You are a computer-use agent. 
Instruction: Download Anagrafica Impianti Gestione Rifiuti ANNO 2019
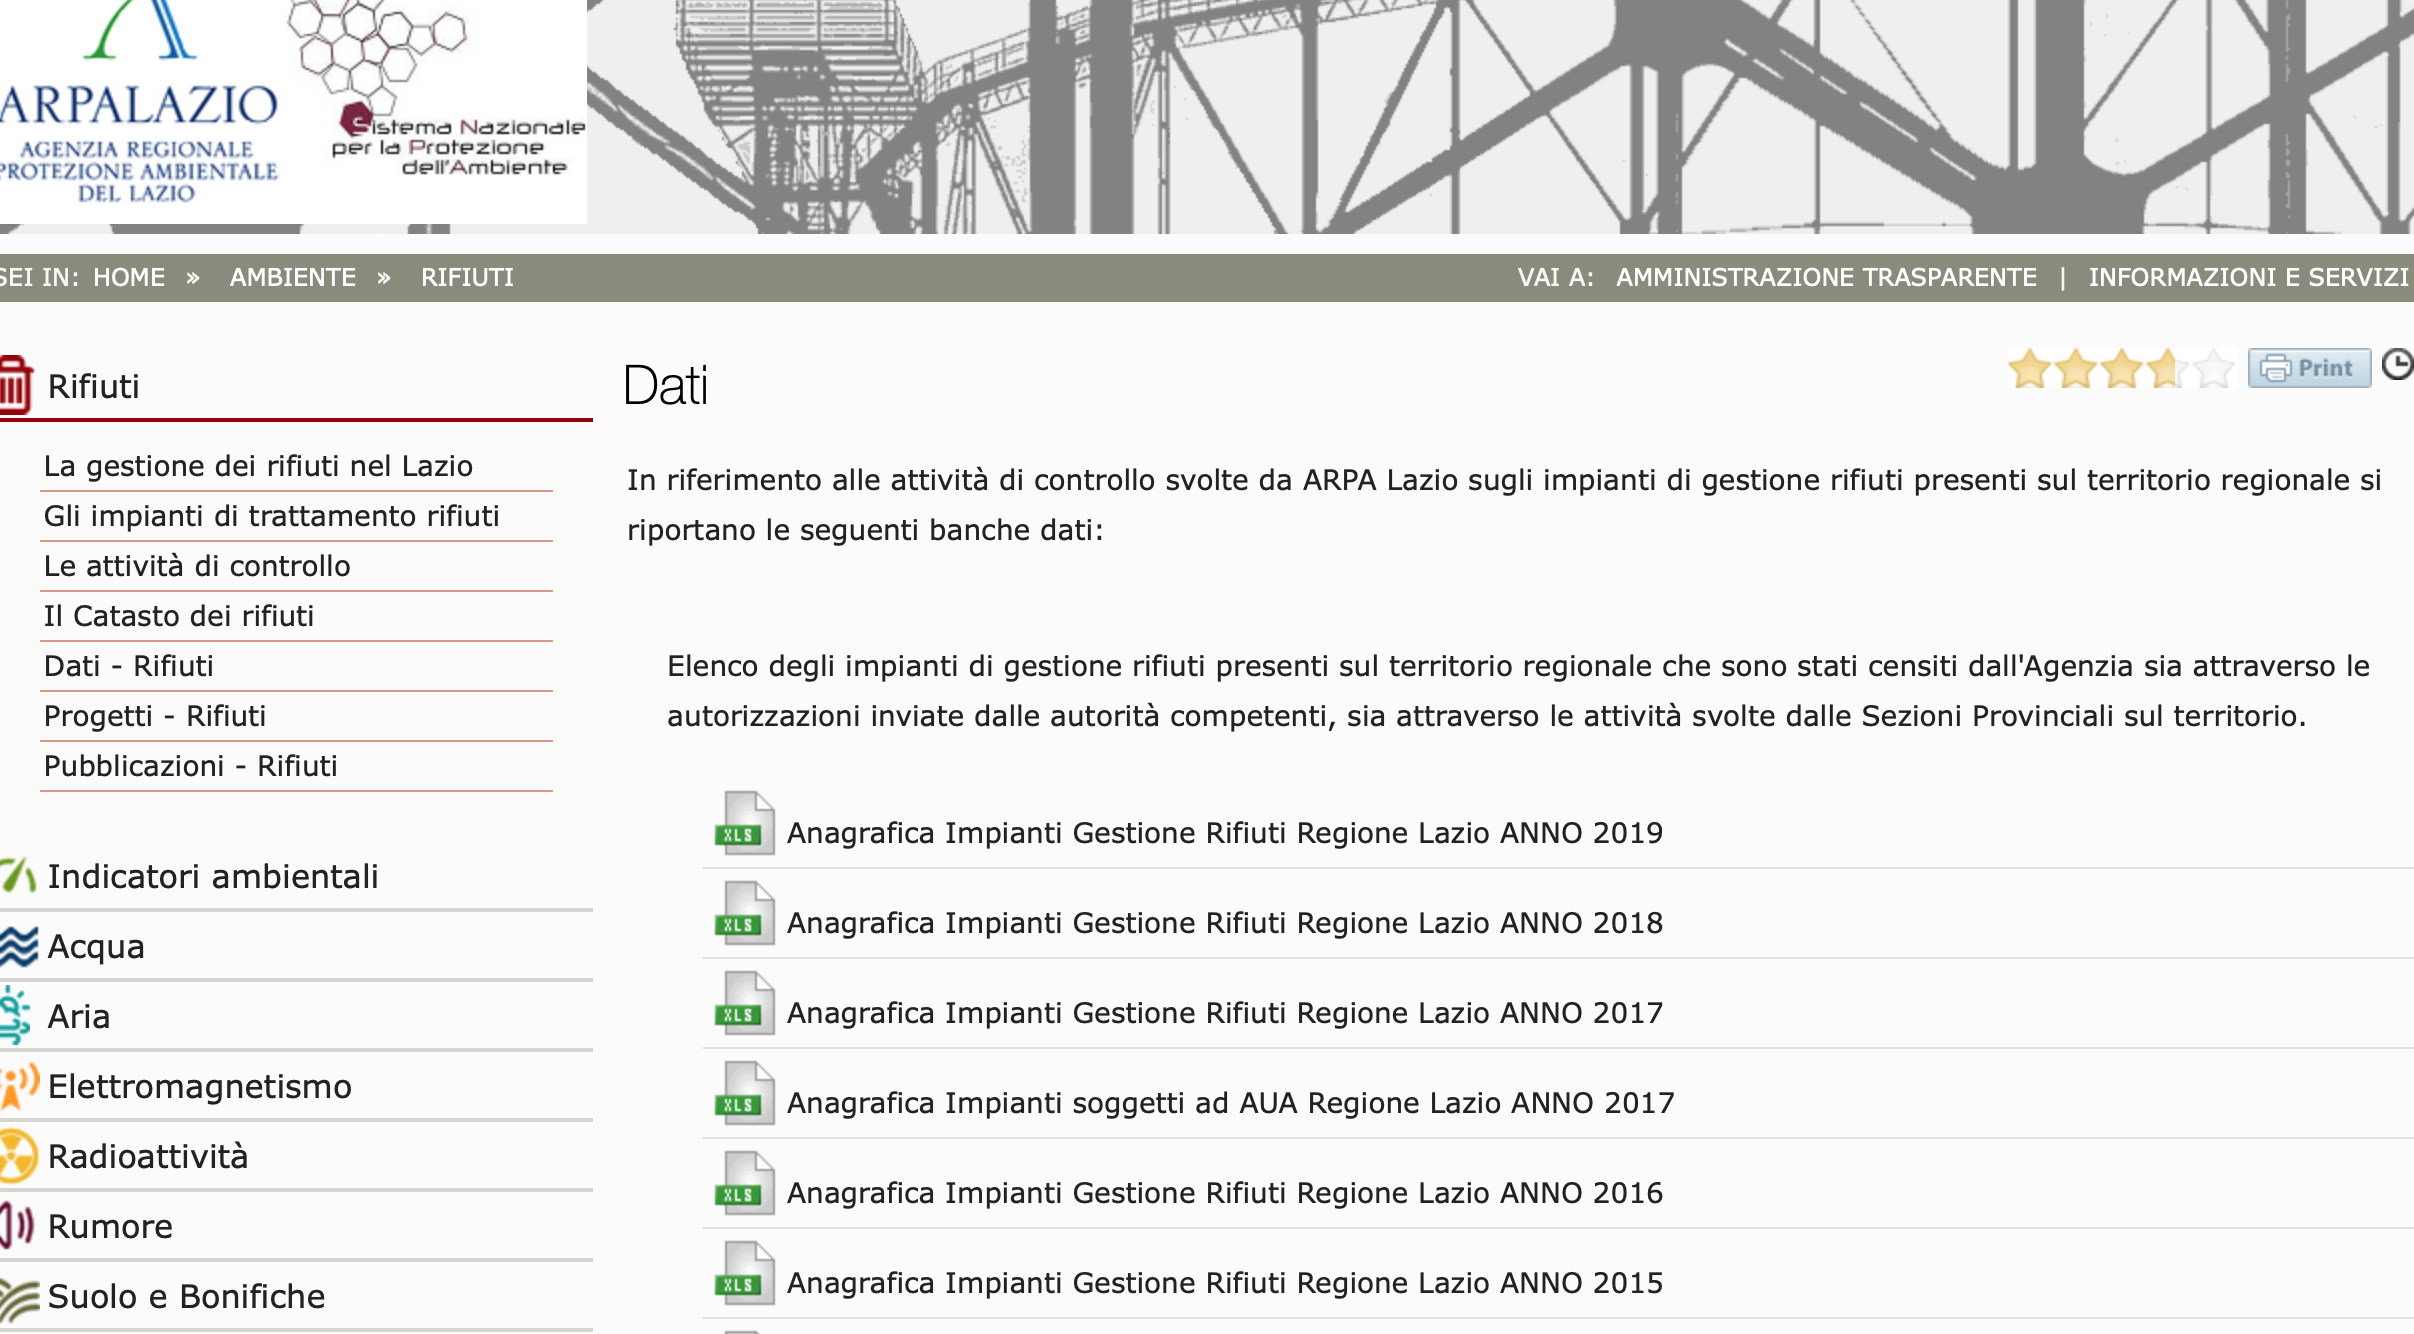[1225, 833]
